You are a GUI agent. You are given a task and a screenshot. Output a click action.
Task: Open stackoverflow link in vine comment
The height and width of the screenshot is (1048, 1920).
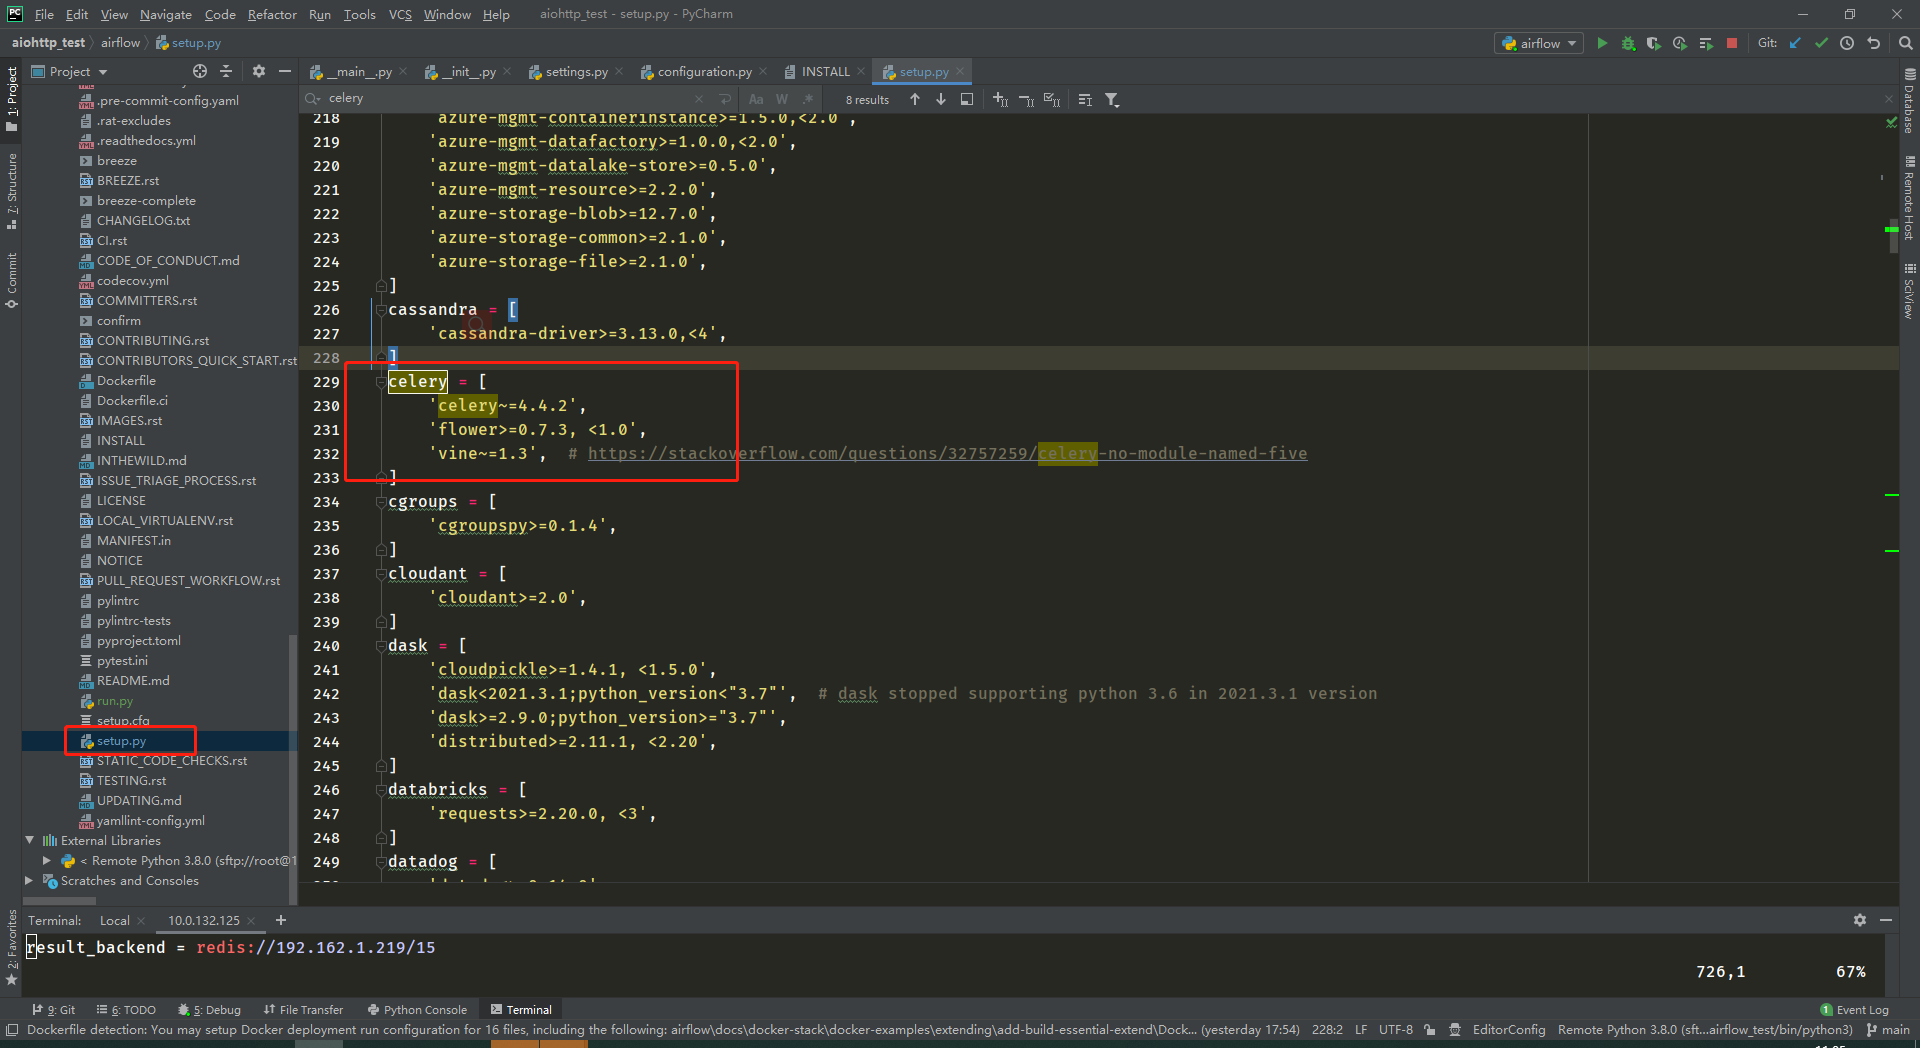pyautogui.click(x=947, y=454)
